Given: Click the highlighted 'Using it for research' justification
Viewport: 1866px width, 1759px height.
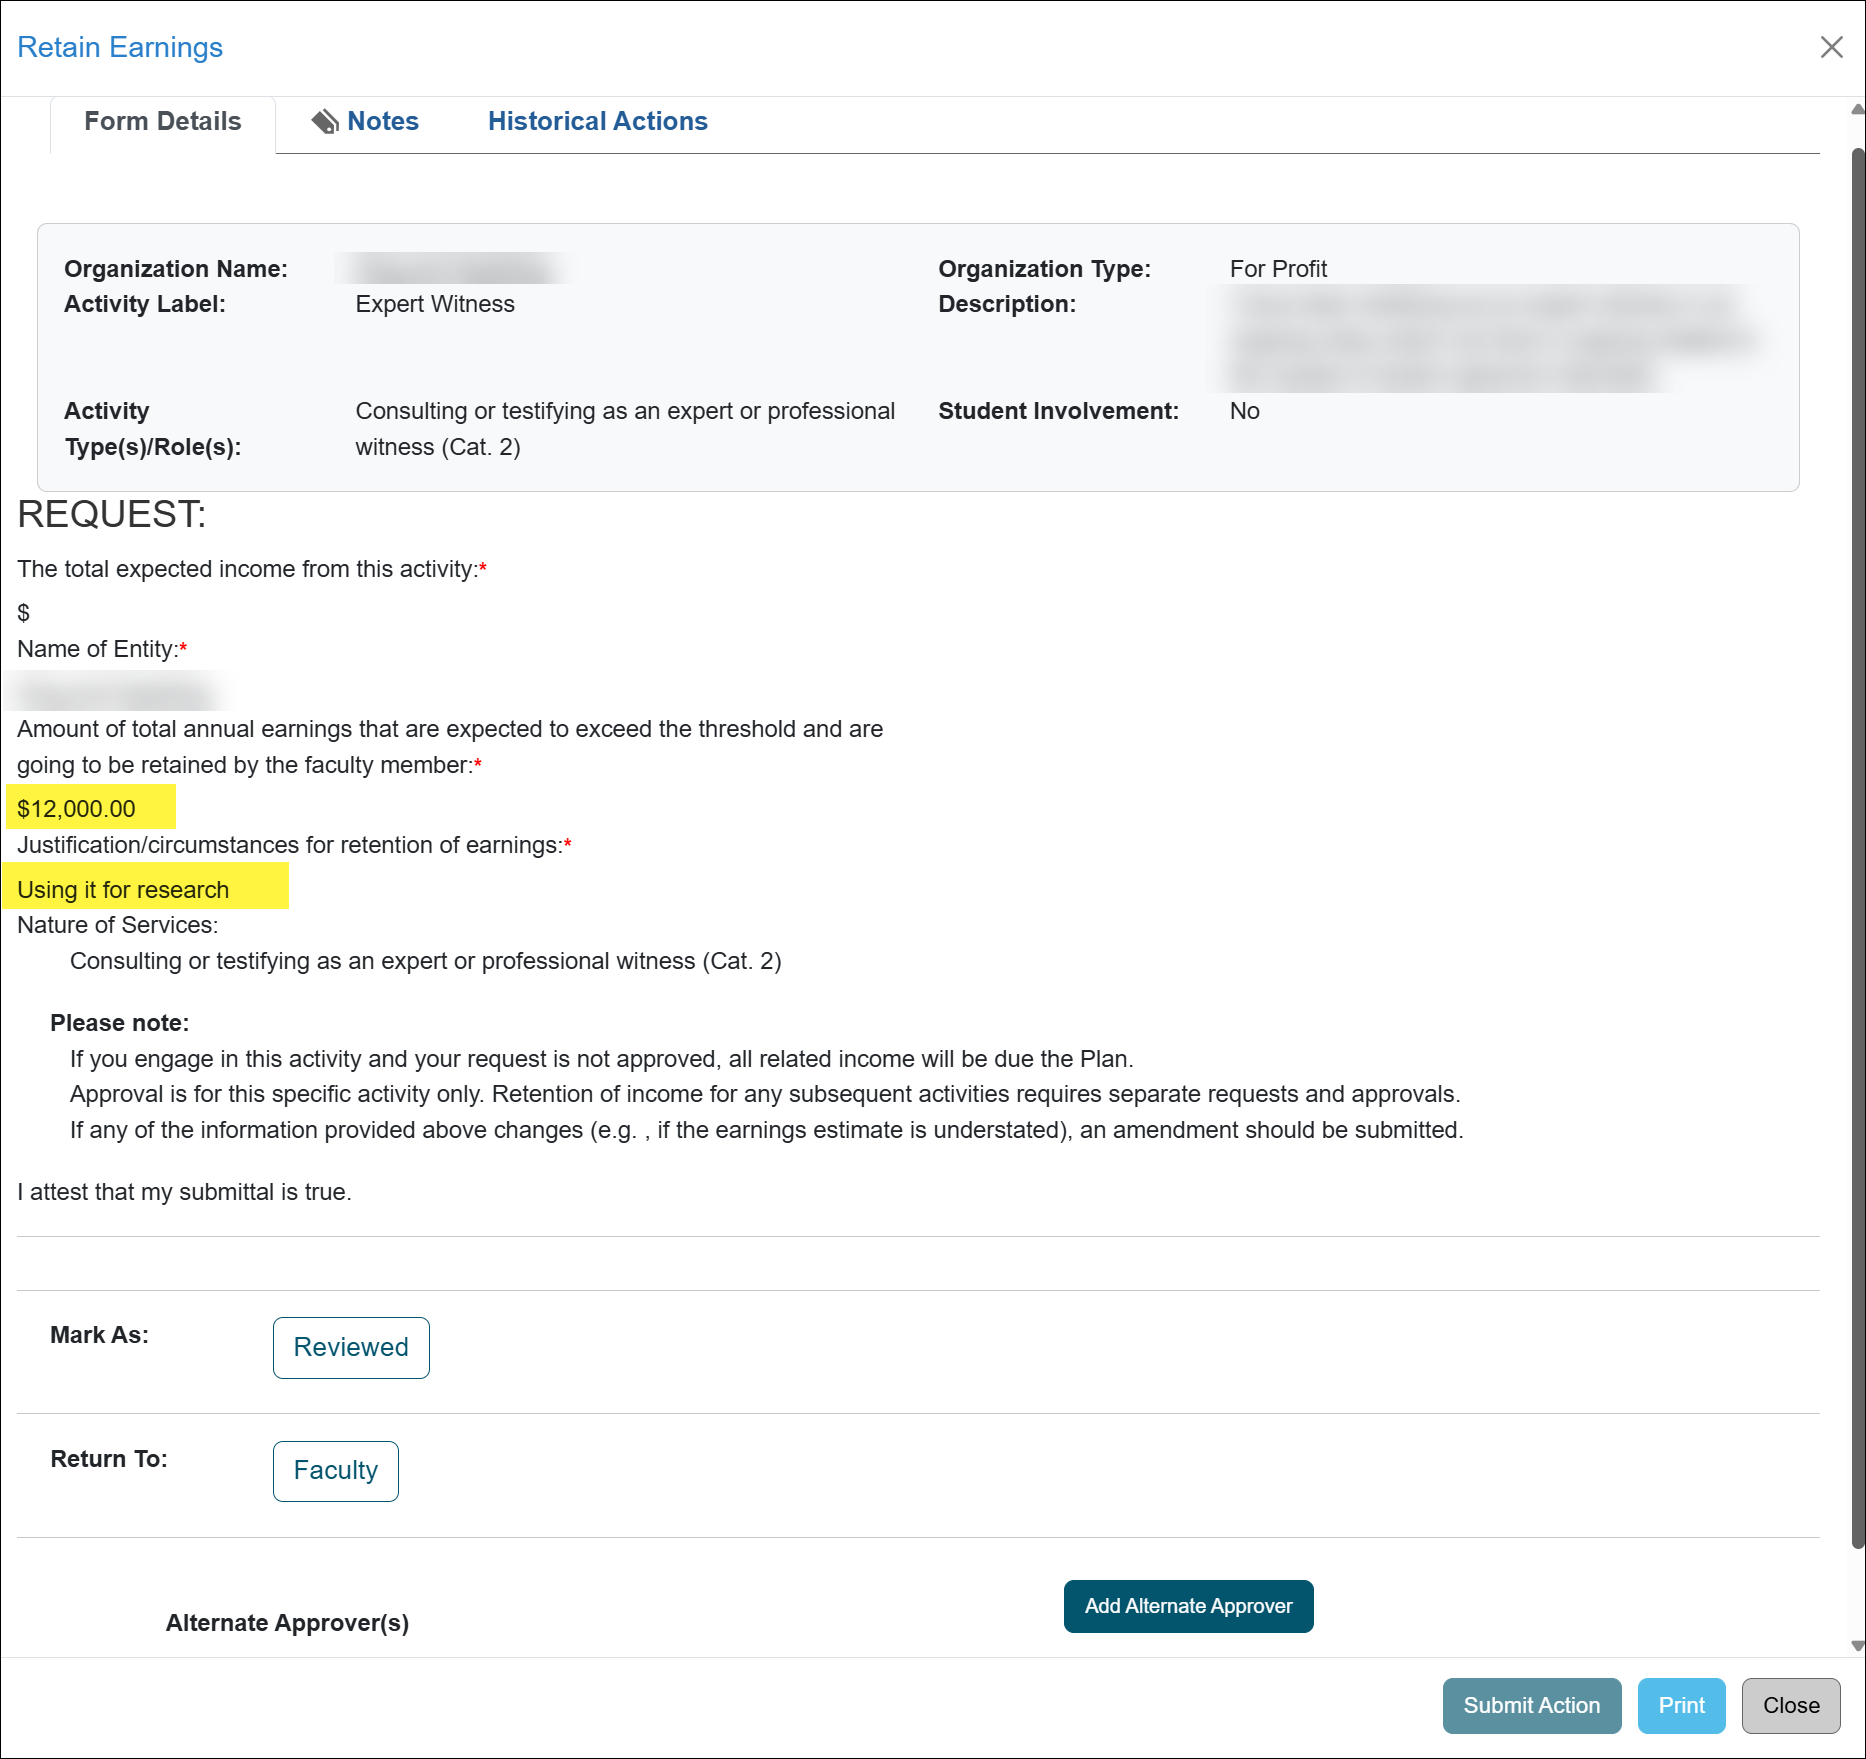Looking at the screenshot, I should click(x=123, y=890).
